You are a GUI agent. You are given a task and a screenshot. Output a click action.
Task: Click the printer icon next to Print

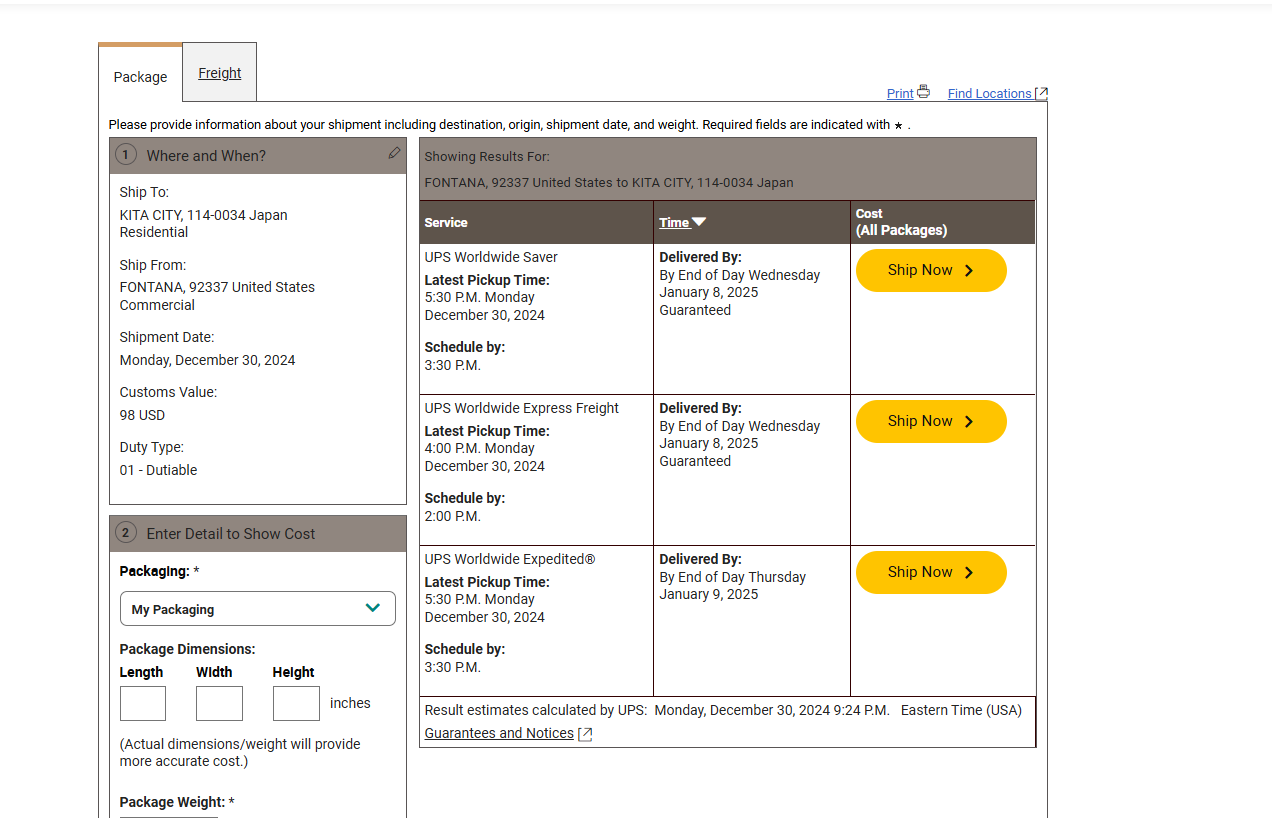924,92
